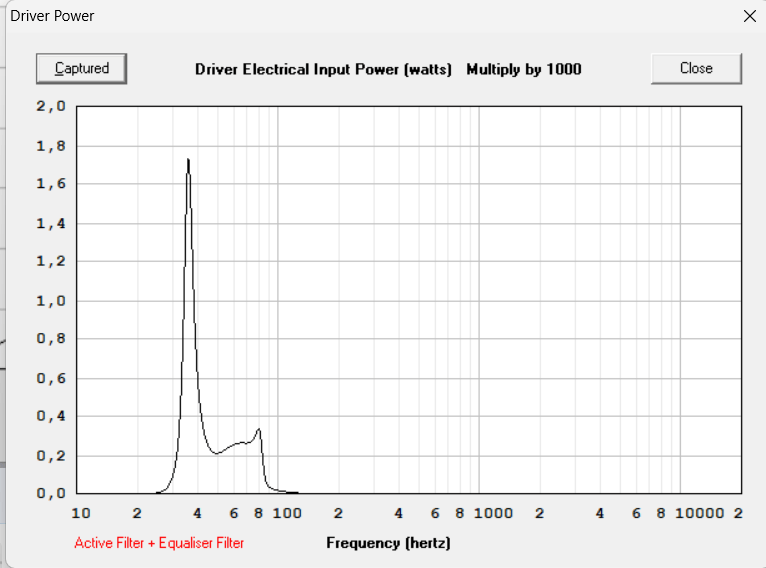Viewport: 766px width, 568px height.
Task: Click the Multiply by 1000 text
Action: [x=524, y=69]
